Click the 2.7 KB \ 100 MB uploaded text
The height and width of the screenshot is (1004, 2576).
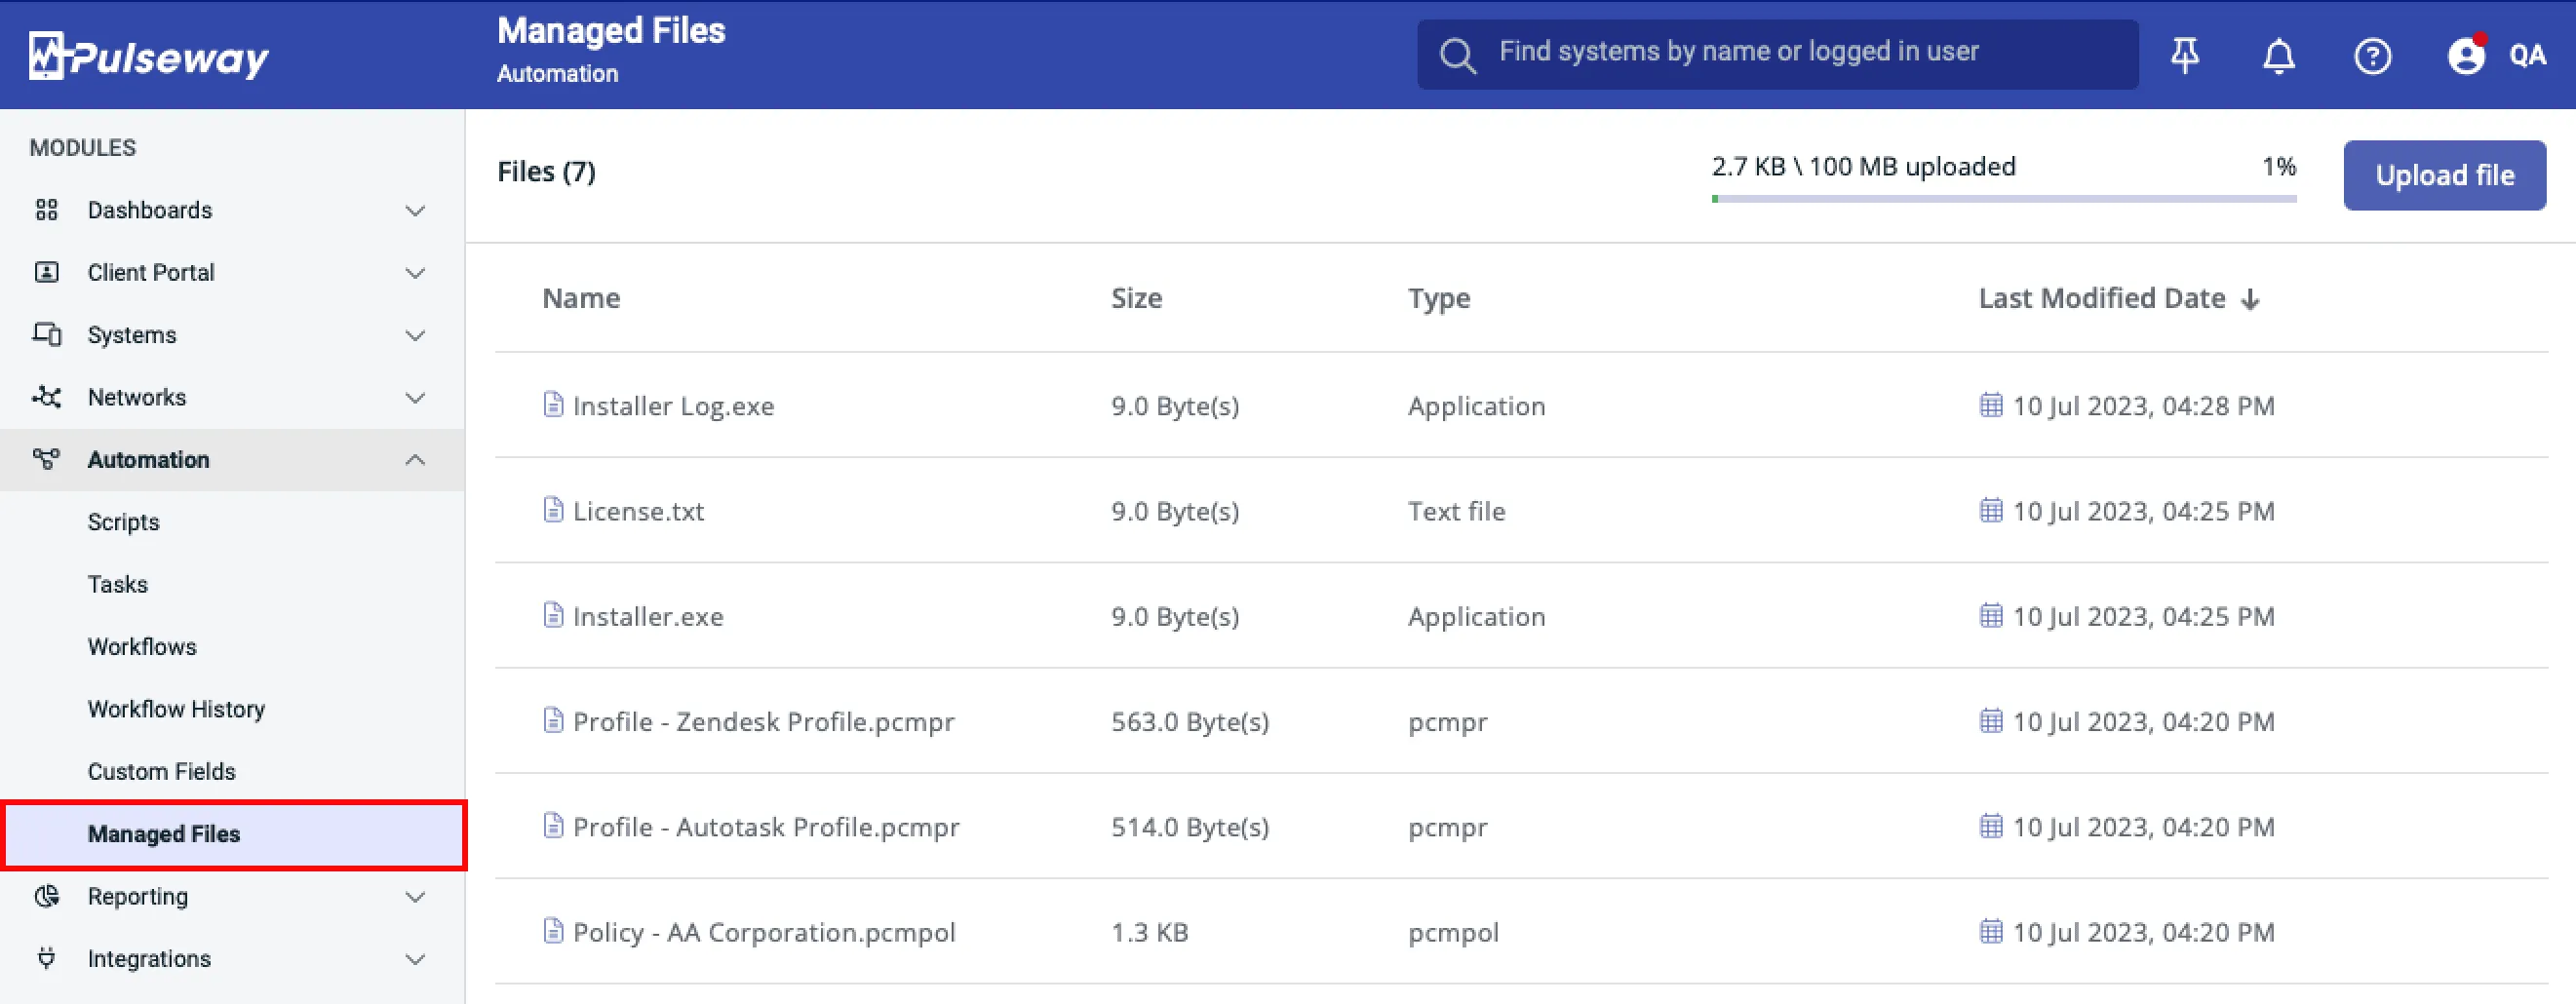[x=1863, y=166]
